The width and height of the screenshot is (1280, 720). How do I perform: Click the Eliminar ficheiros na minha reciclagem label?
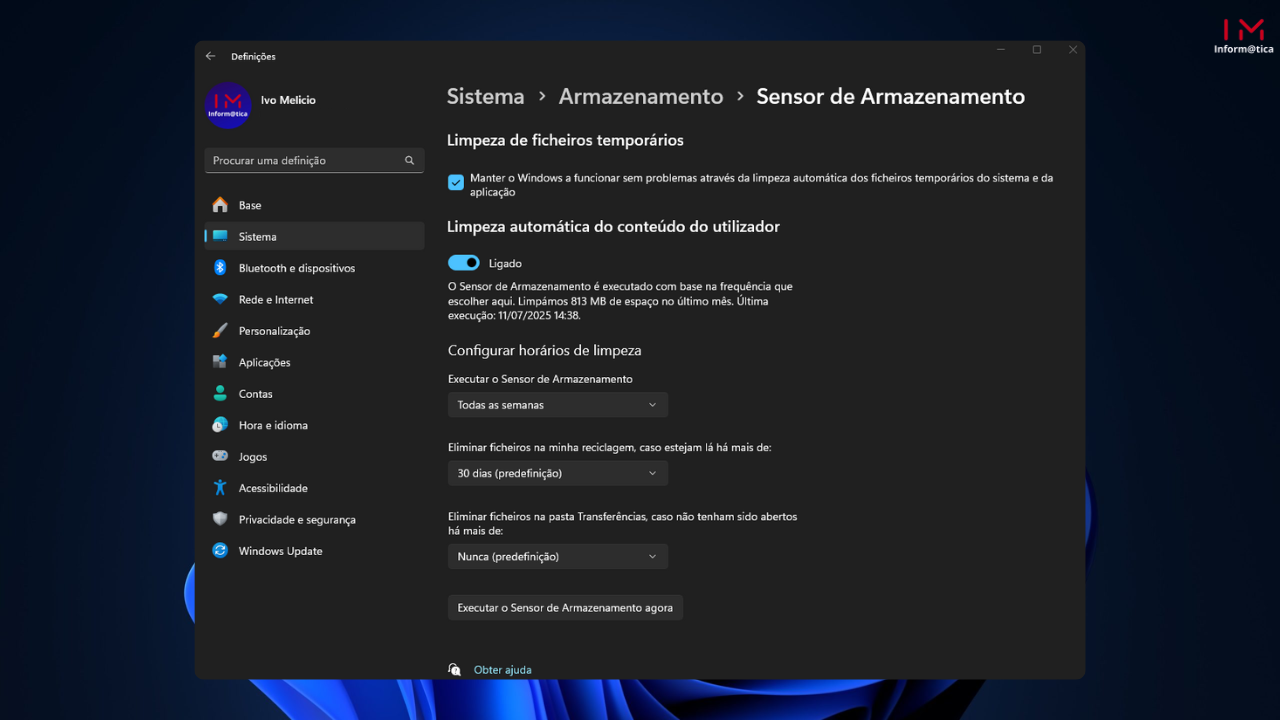609,447
